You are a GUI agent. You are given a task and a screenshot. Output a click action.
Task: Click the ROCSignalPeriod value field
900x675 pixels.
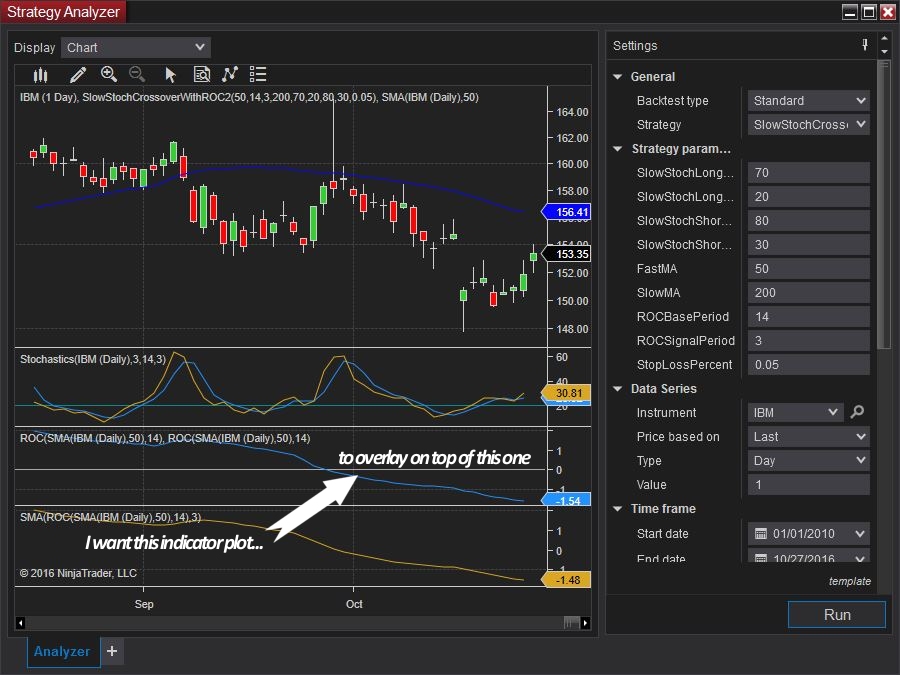click(x=808, y=341)
